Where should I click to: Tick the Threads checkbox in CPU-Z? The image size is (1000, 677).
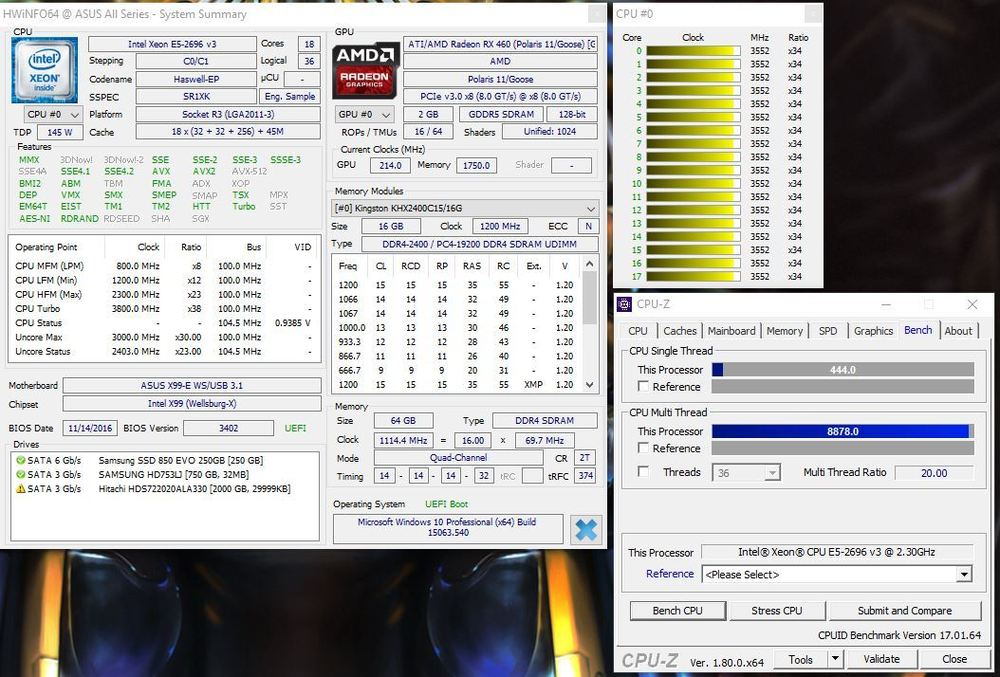coord(643,472)
